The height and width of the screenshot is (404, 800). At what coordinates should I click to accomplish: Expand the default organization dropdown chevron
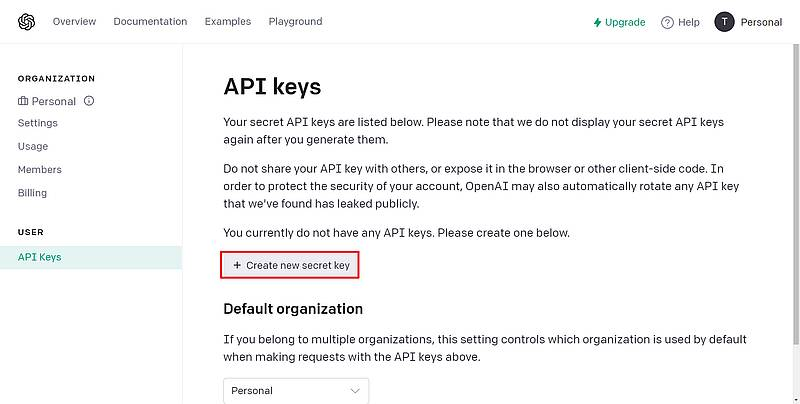click(x=355, y=391)
